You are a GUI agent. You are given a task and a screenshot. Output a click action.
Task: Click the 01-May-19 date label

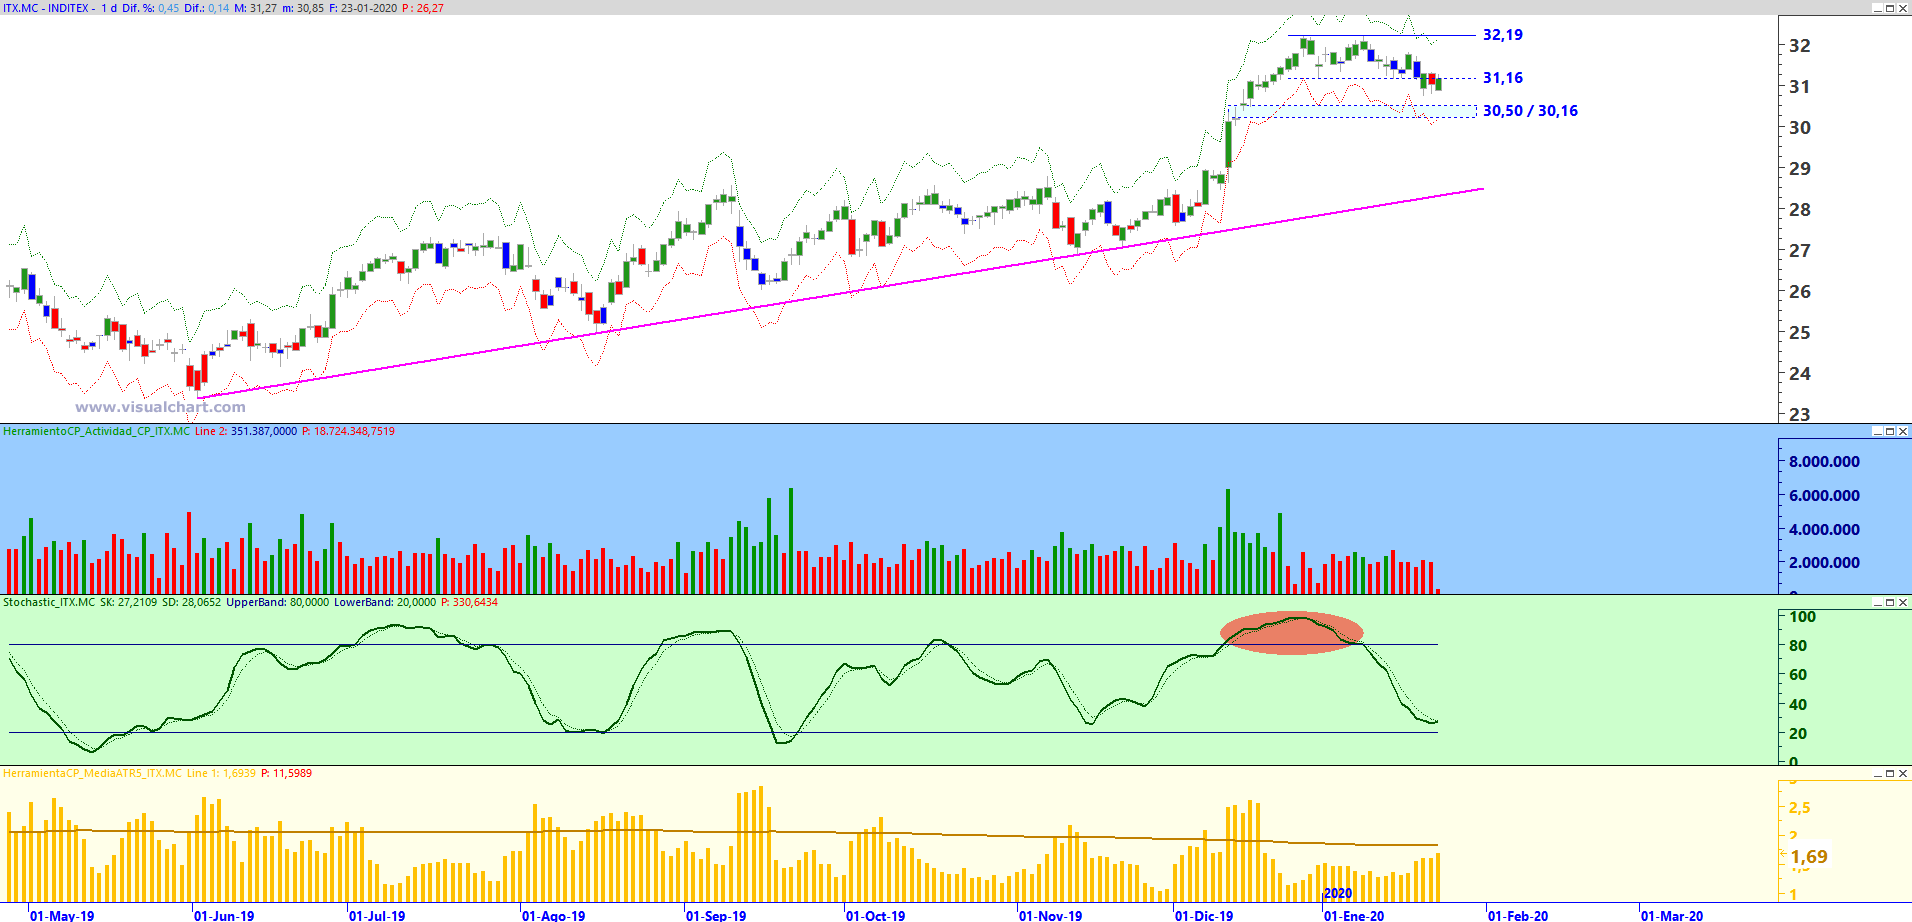[x=62, y=915]
